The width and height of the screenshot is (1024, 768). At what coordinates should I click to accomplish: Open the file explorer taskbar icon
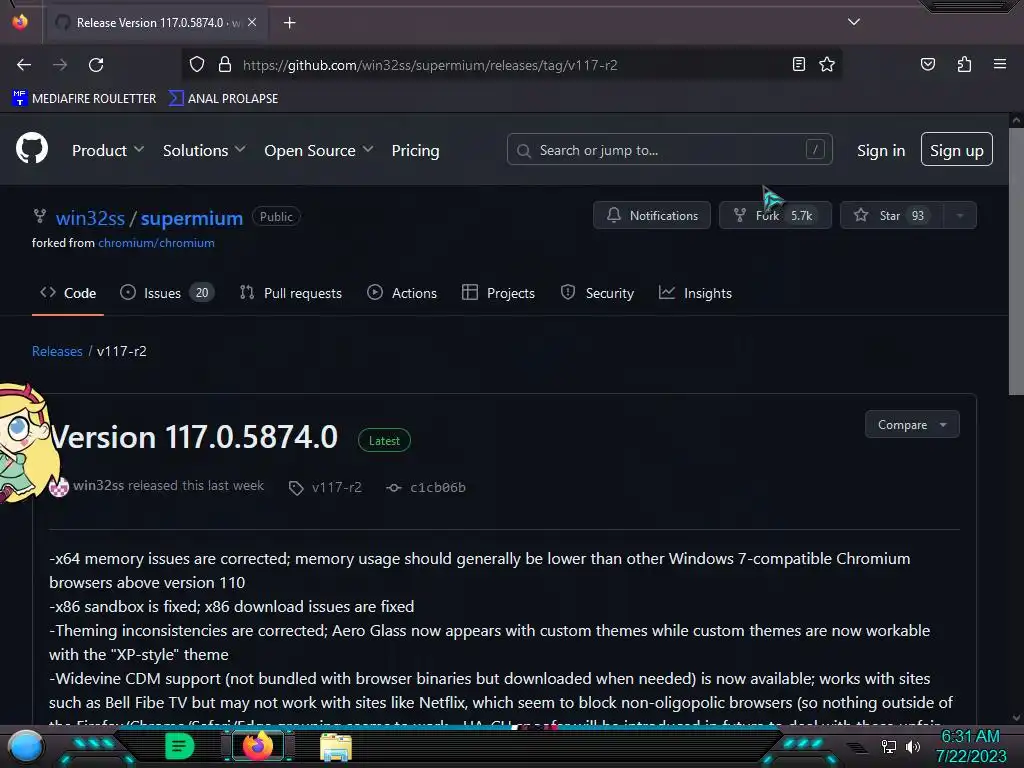click(x=336, y=746)
